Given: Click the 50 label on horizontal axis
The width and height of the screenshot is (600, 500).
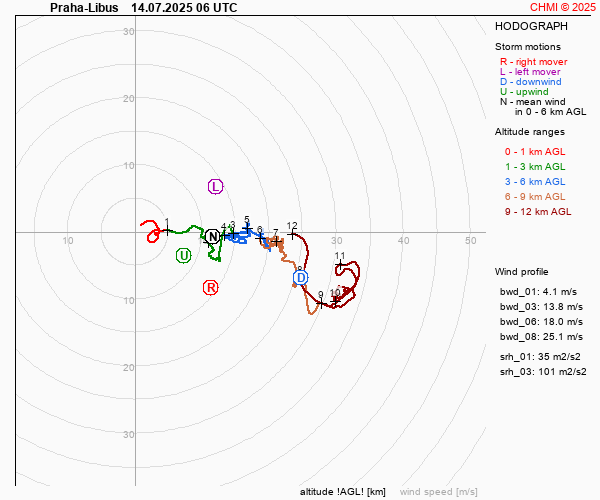Looking at the screenshot, I should pos(471,241).
